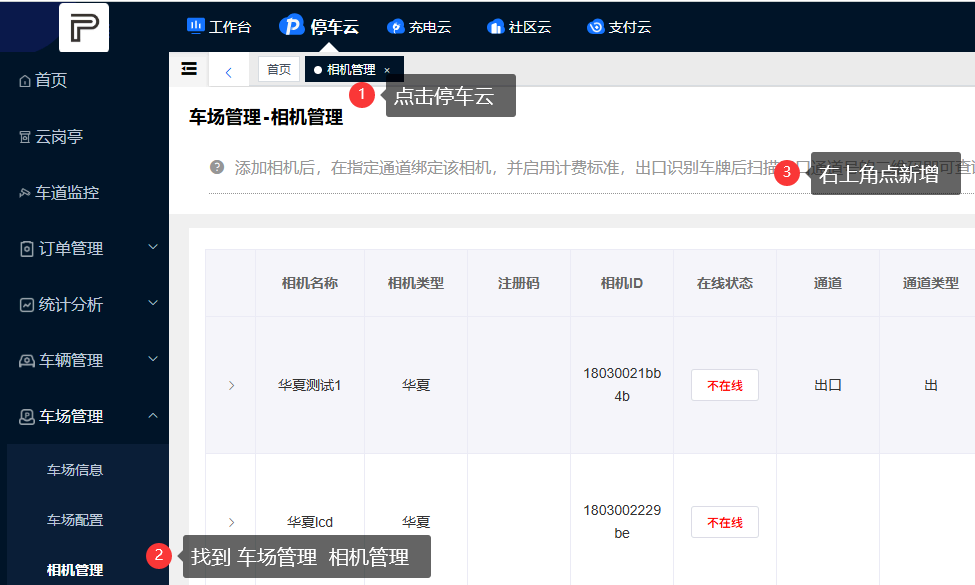975x585 pixels.
Task: Open the 社区云 community cloud icon
Action: [x=496, y=27]
